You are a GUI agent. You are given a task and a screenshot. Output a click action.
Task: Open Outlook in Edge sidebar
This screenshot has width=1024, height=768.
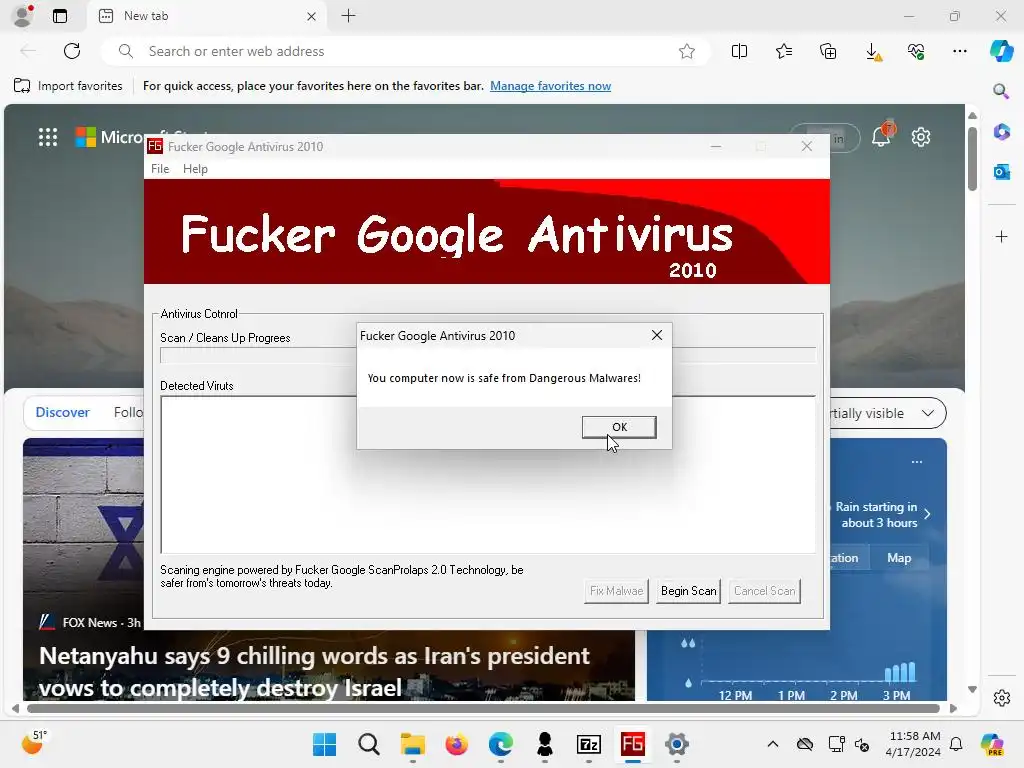tap(1001, 172)
